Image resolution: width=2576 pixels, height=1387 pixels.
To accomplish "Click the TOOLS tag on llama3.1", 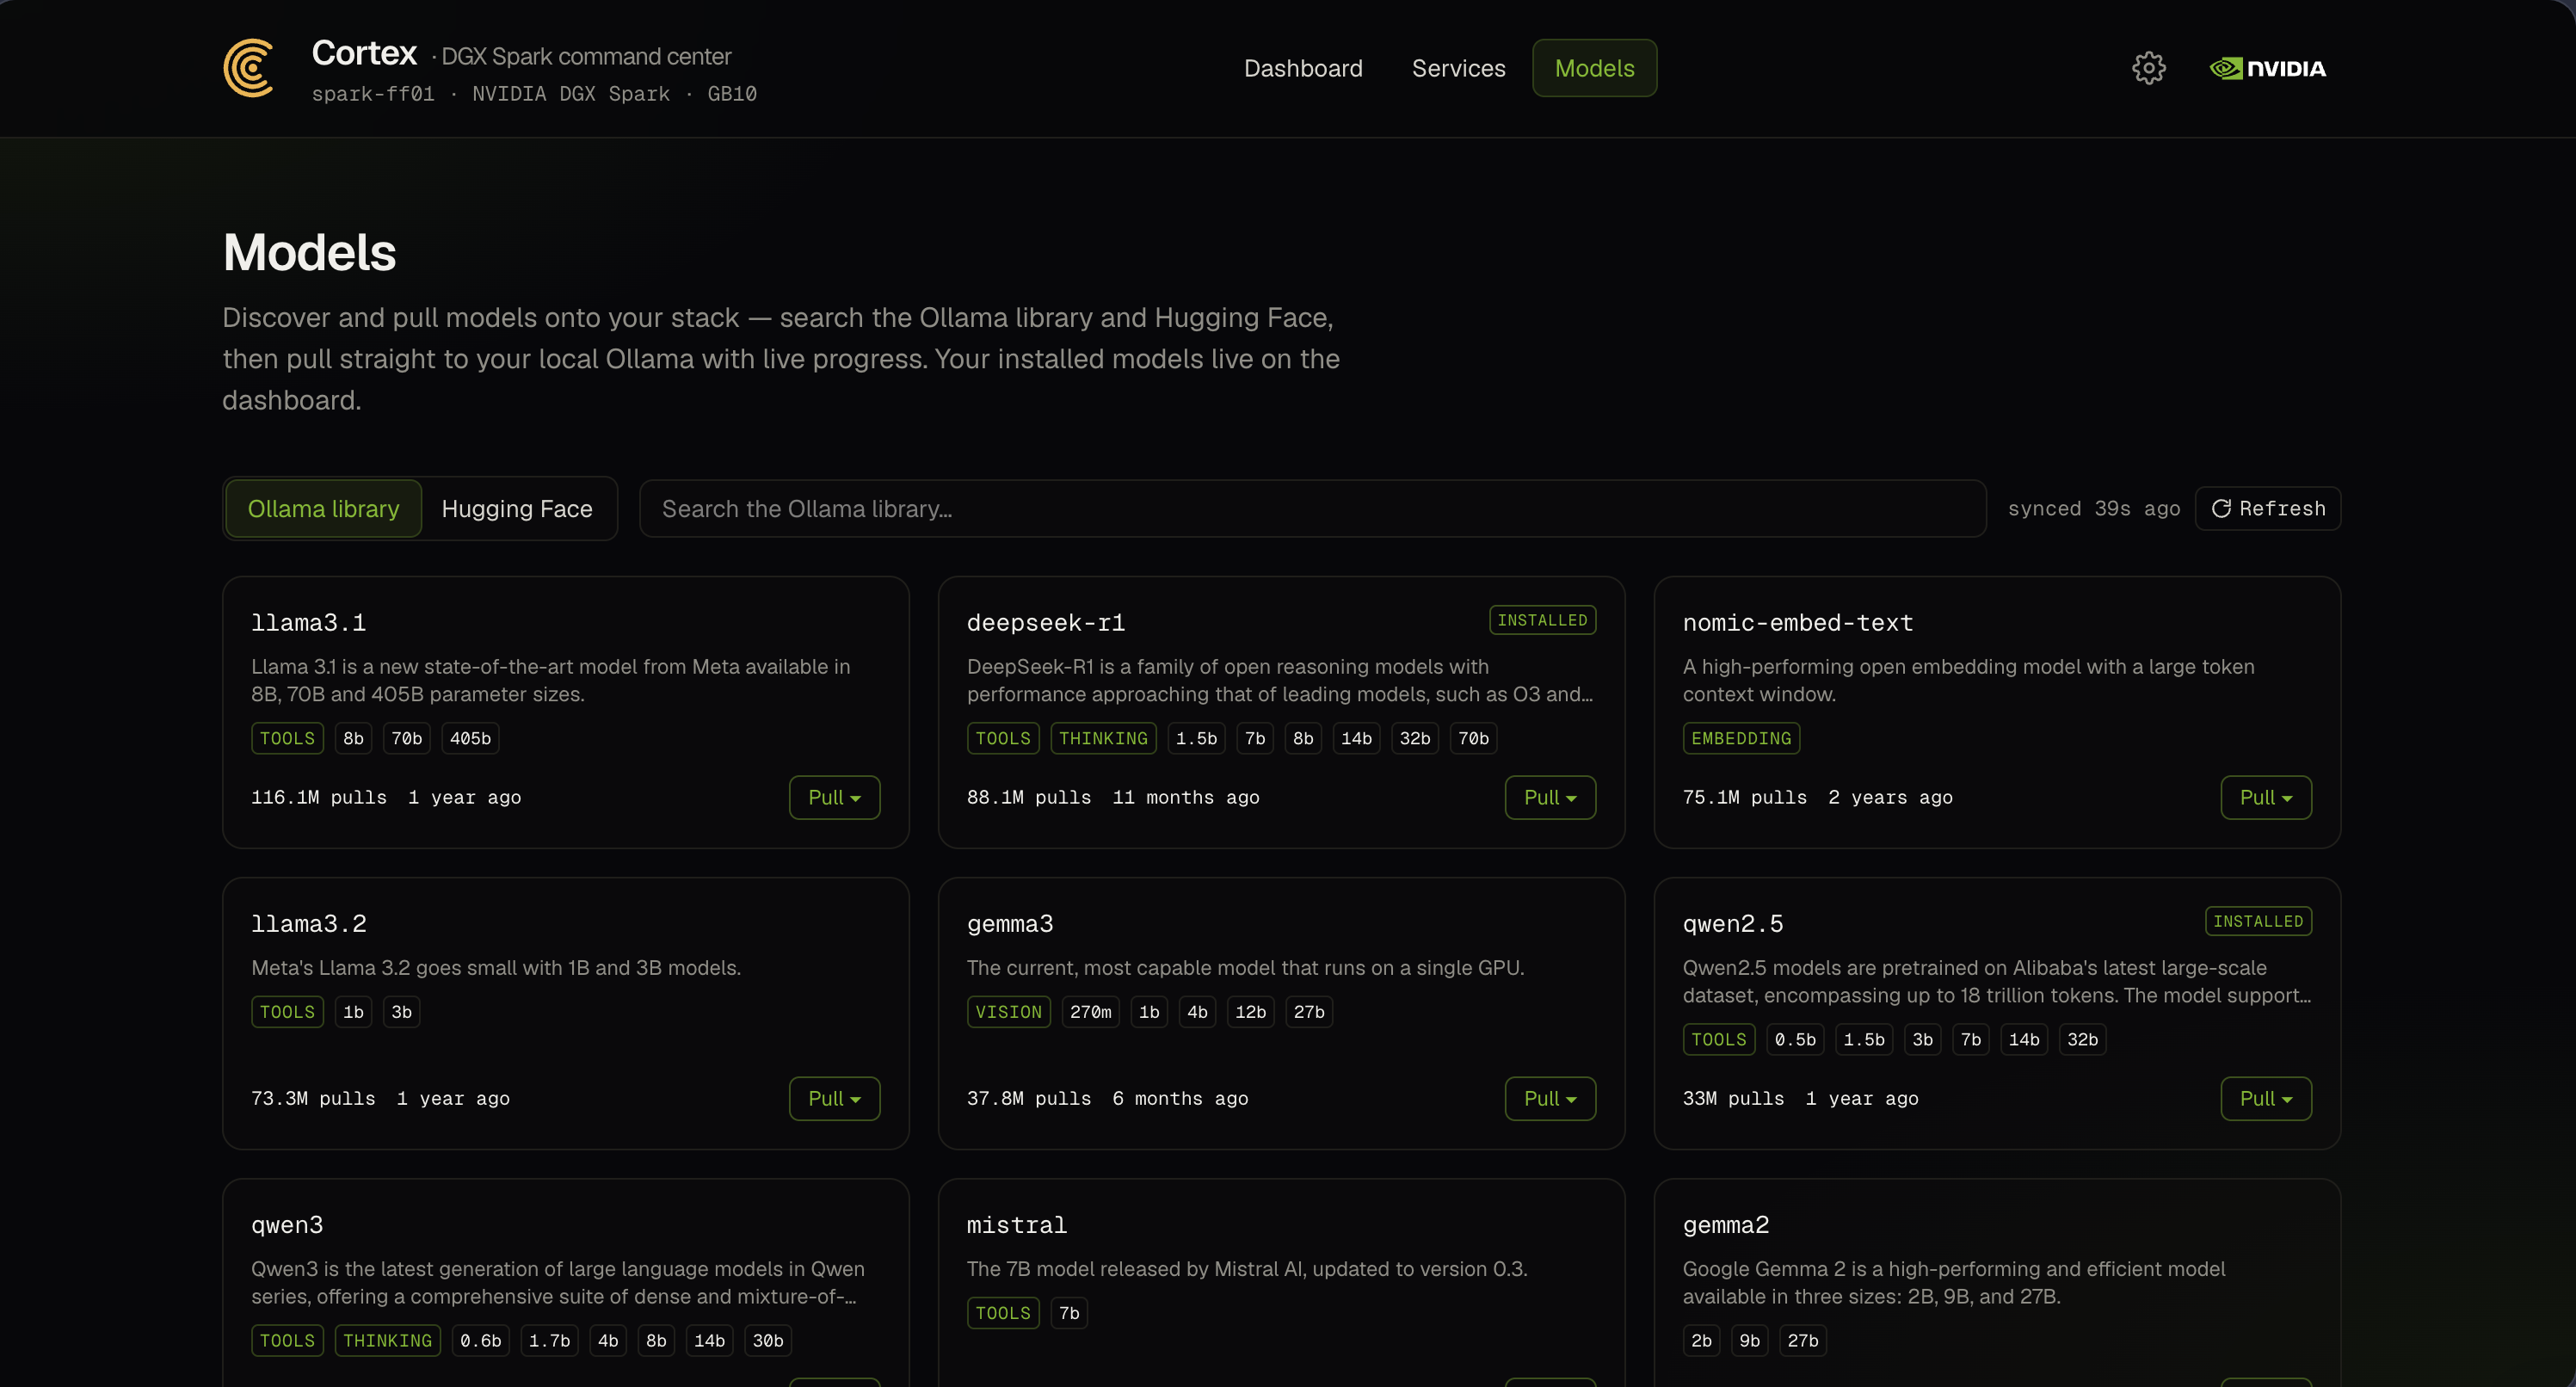I will pos(287,738).
